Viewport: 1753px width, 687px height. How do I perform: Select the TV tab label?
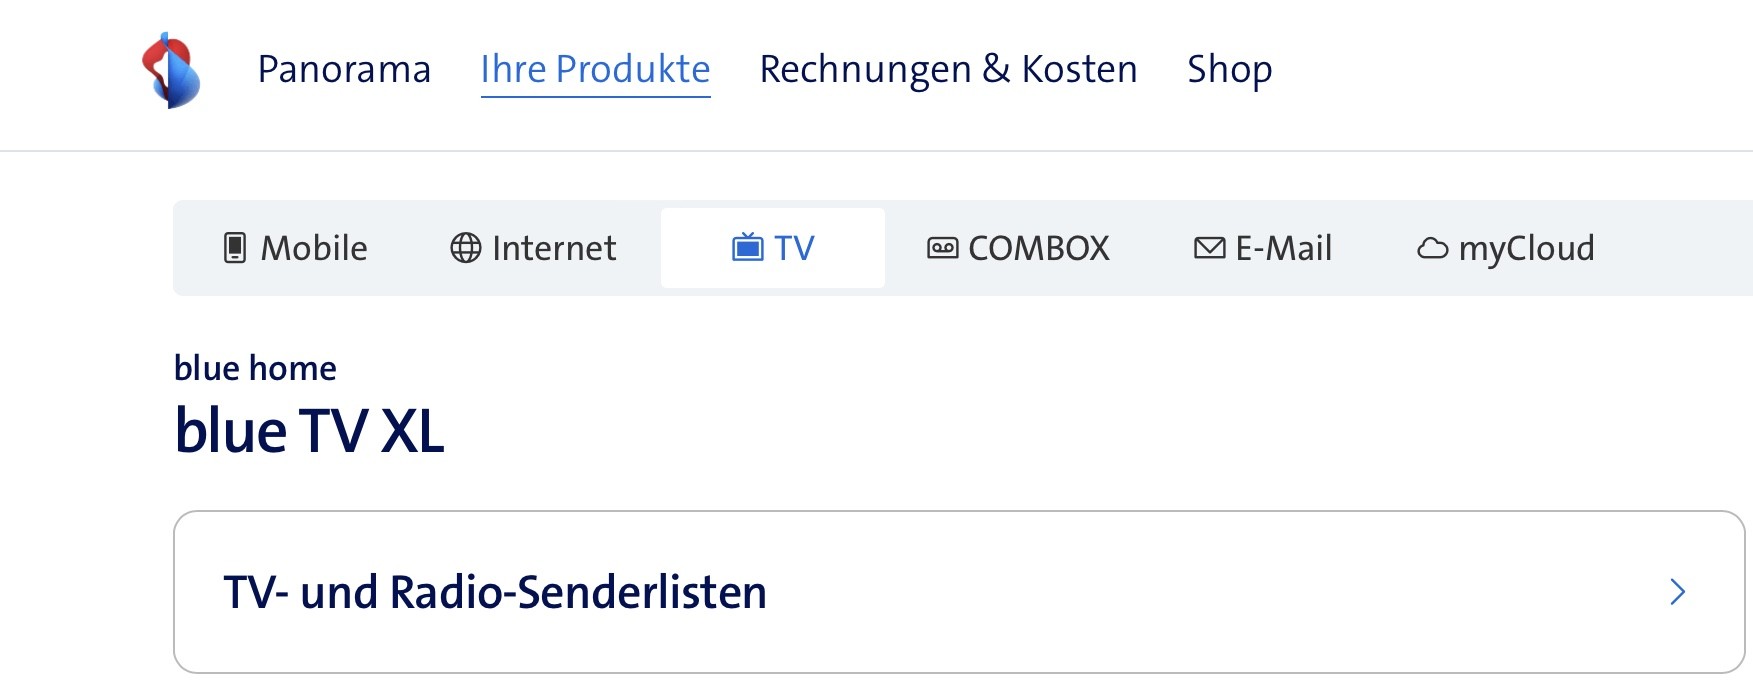point(795,248)
